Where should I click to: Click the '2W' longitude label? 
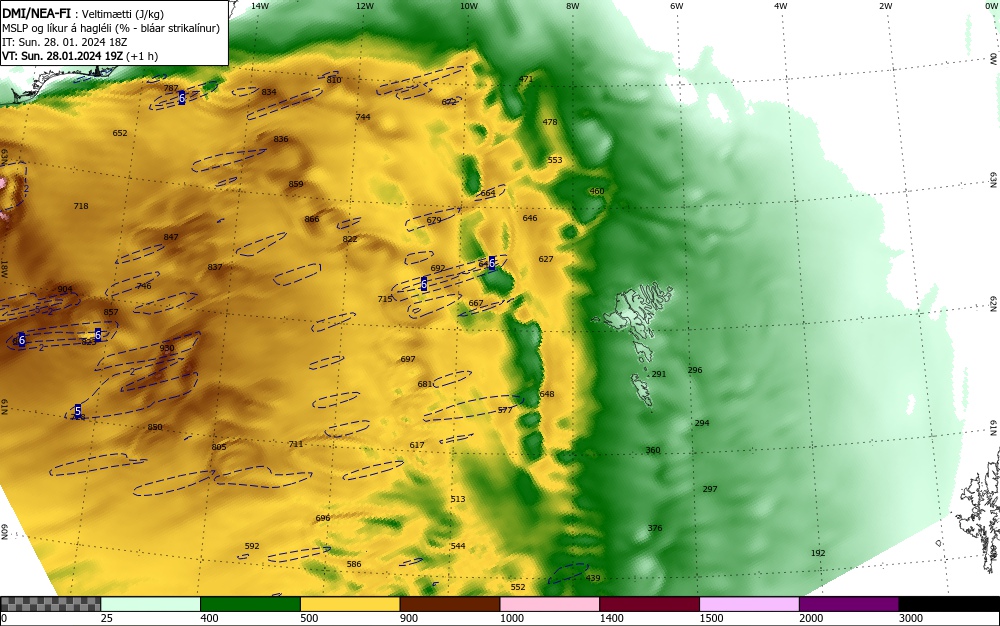tap(885, 6)
